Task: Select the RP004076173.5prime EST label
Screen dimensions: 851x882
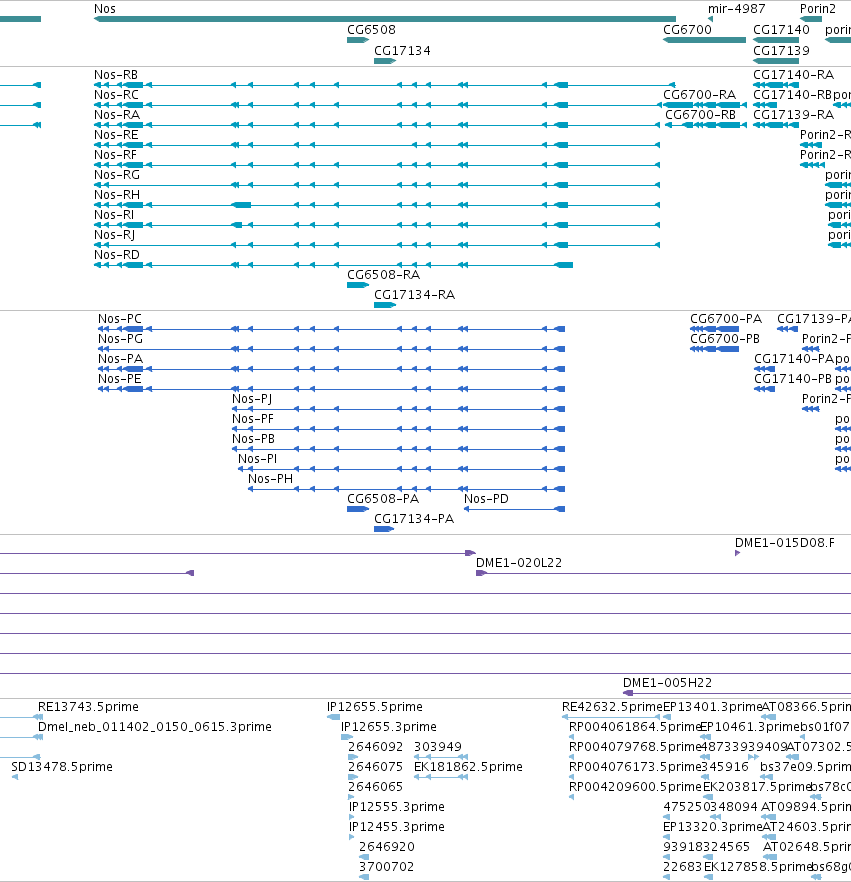Action: 635,767
